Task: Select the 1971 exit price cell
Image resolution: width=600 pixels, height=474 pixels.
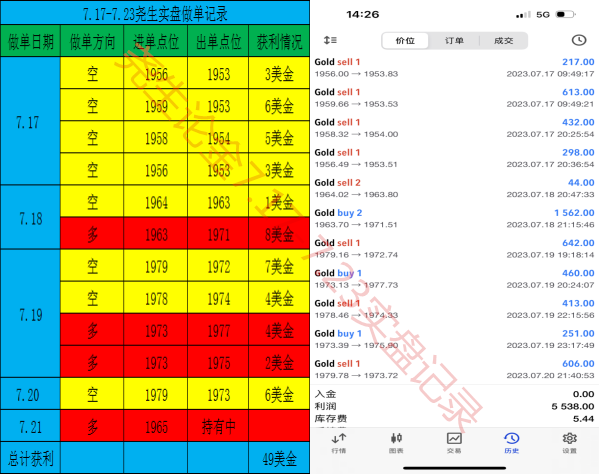Action: [218, 233]
